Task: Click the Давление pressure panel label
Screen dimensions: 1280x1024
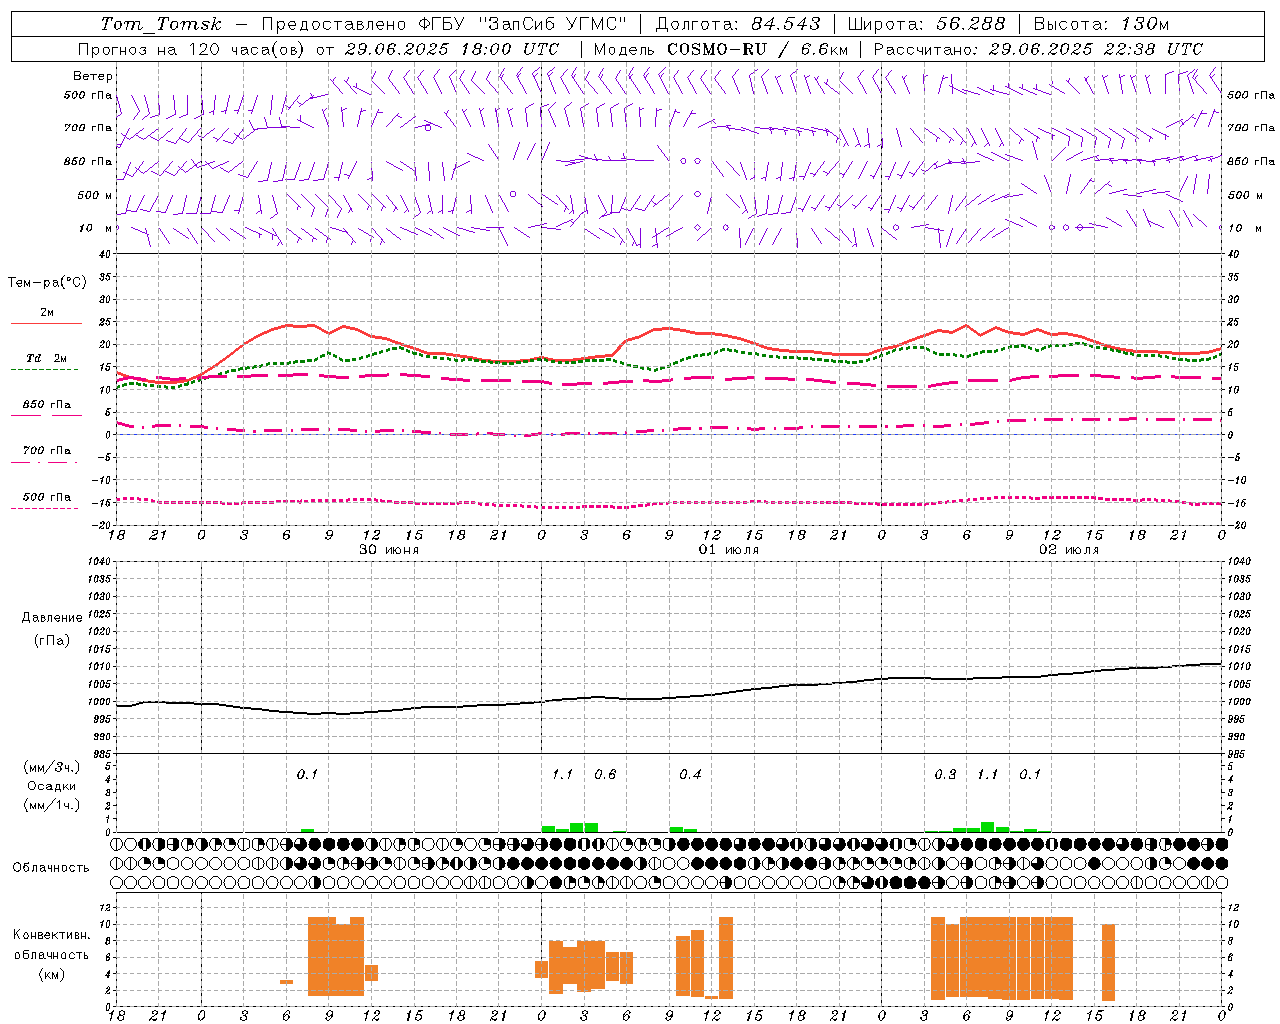Action: coord(52,618)
